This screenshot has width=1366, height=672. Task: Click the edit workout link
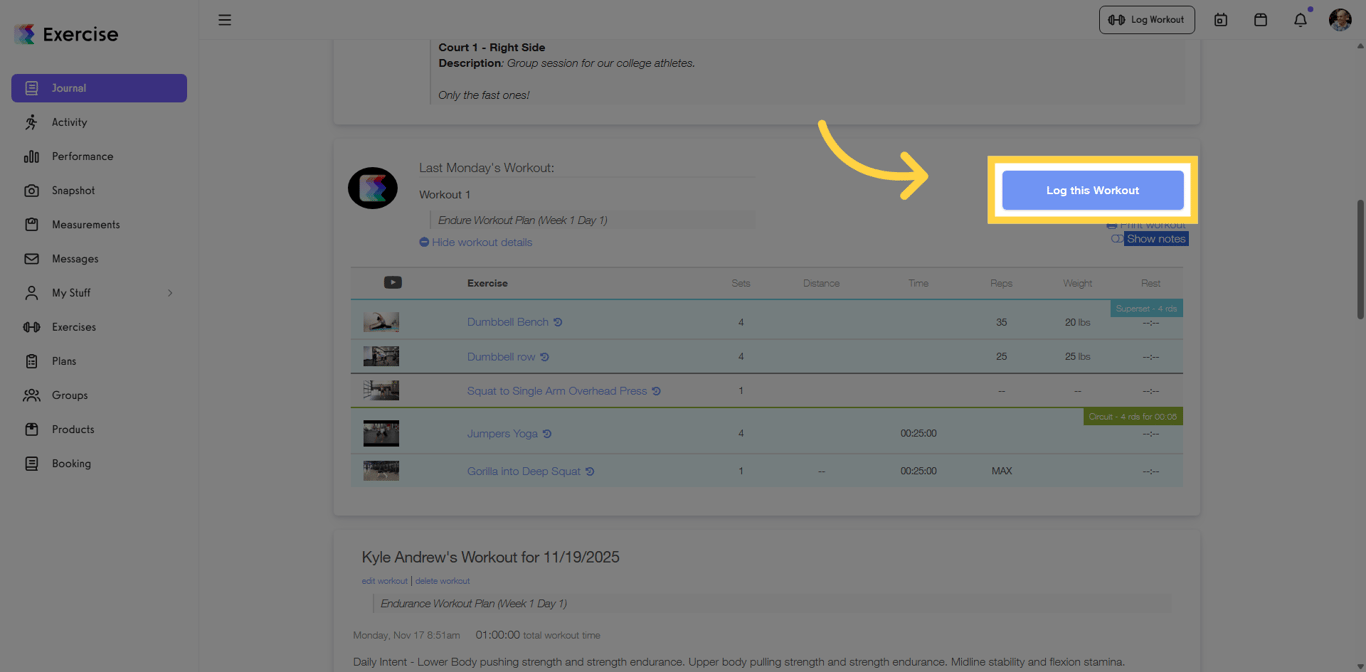(385, 581)
